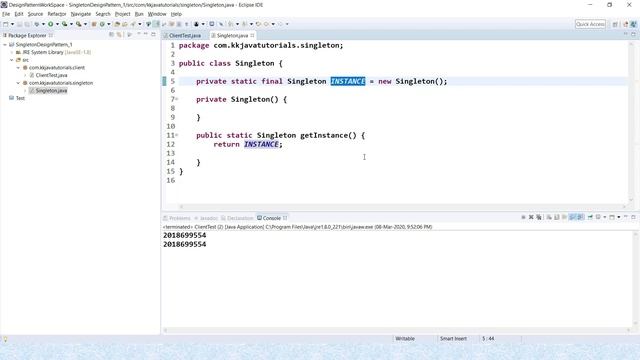This screenshot has height=360, width=640.
Task: Open the Project menu
Action: pyautogui.click(x=122, y=14)
